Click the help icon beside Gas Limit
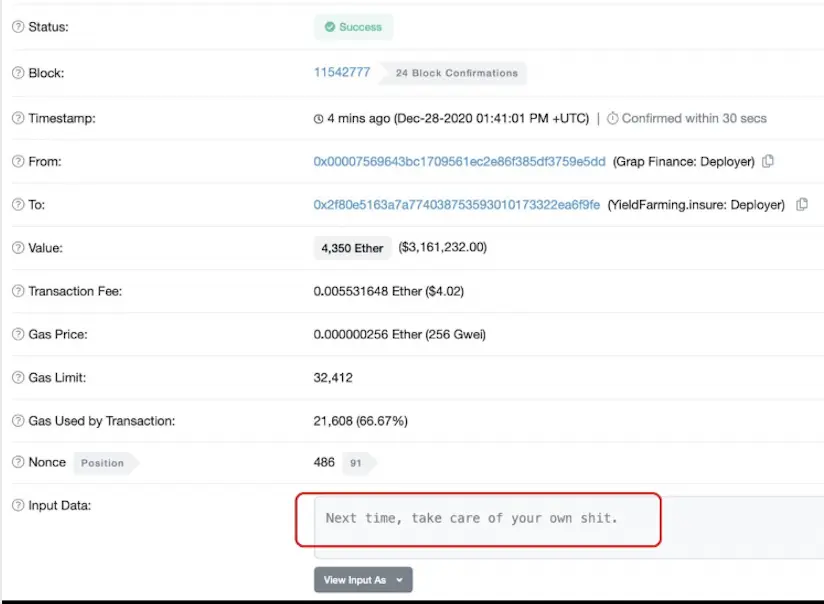The height and width of the screenshot is (604, 824). tap(18, 377)
